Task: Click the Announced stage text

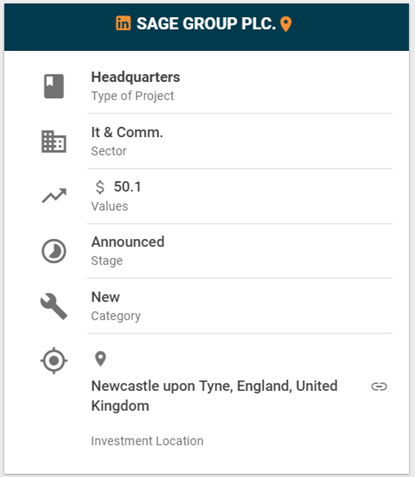Action: (x=128, y=242)
